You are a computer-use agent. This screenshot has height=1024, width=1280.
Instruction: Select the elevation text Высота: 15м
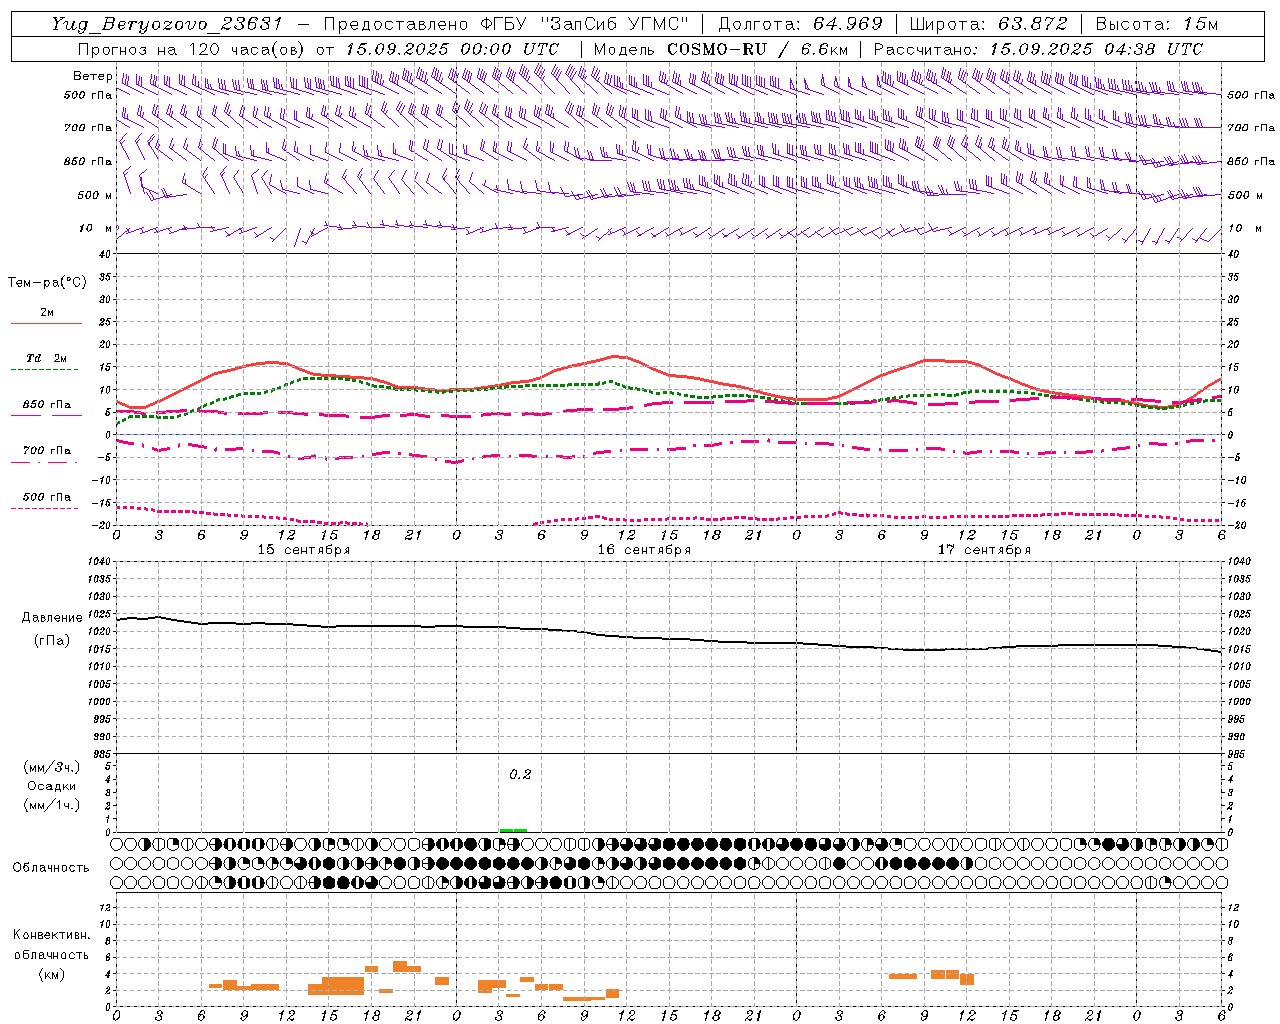click(x=1157, y=24)
